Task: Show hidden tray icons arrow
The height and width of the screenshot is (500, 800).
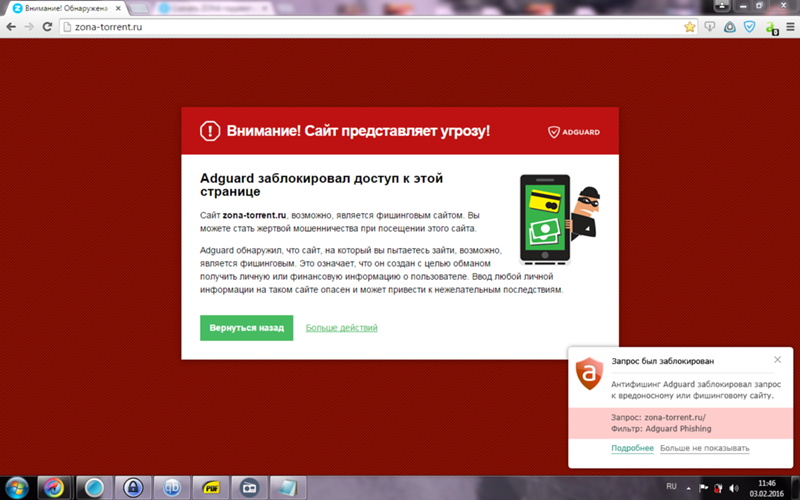Action: [x=688, y=488]
